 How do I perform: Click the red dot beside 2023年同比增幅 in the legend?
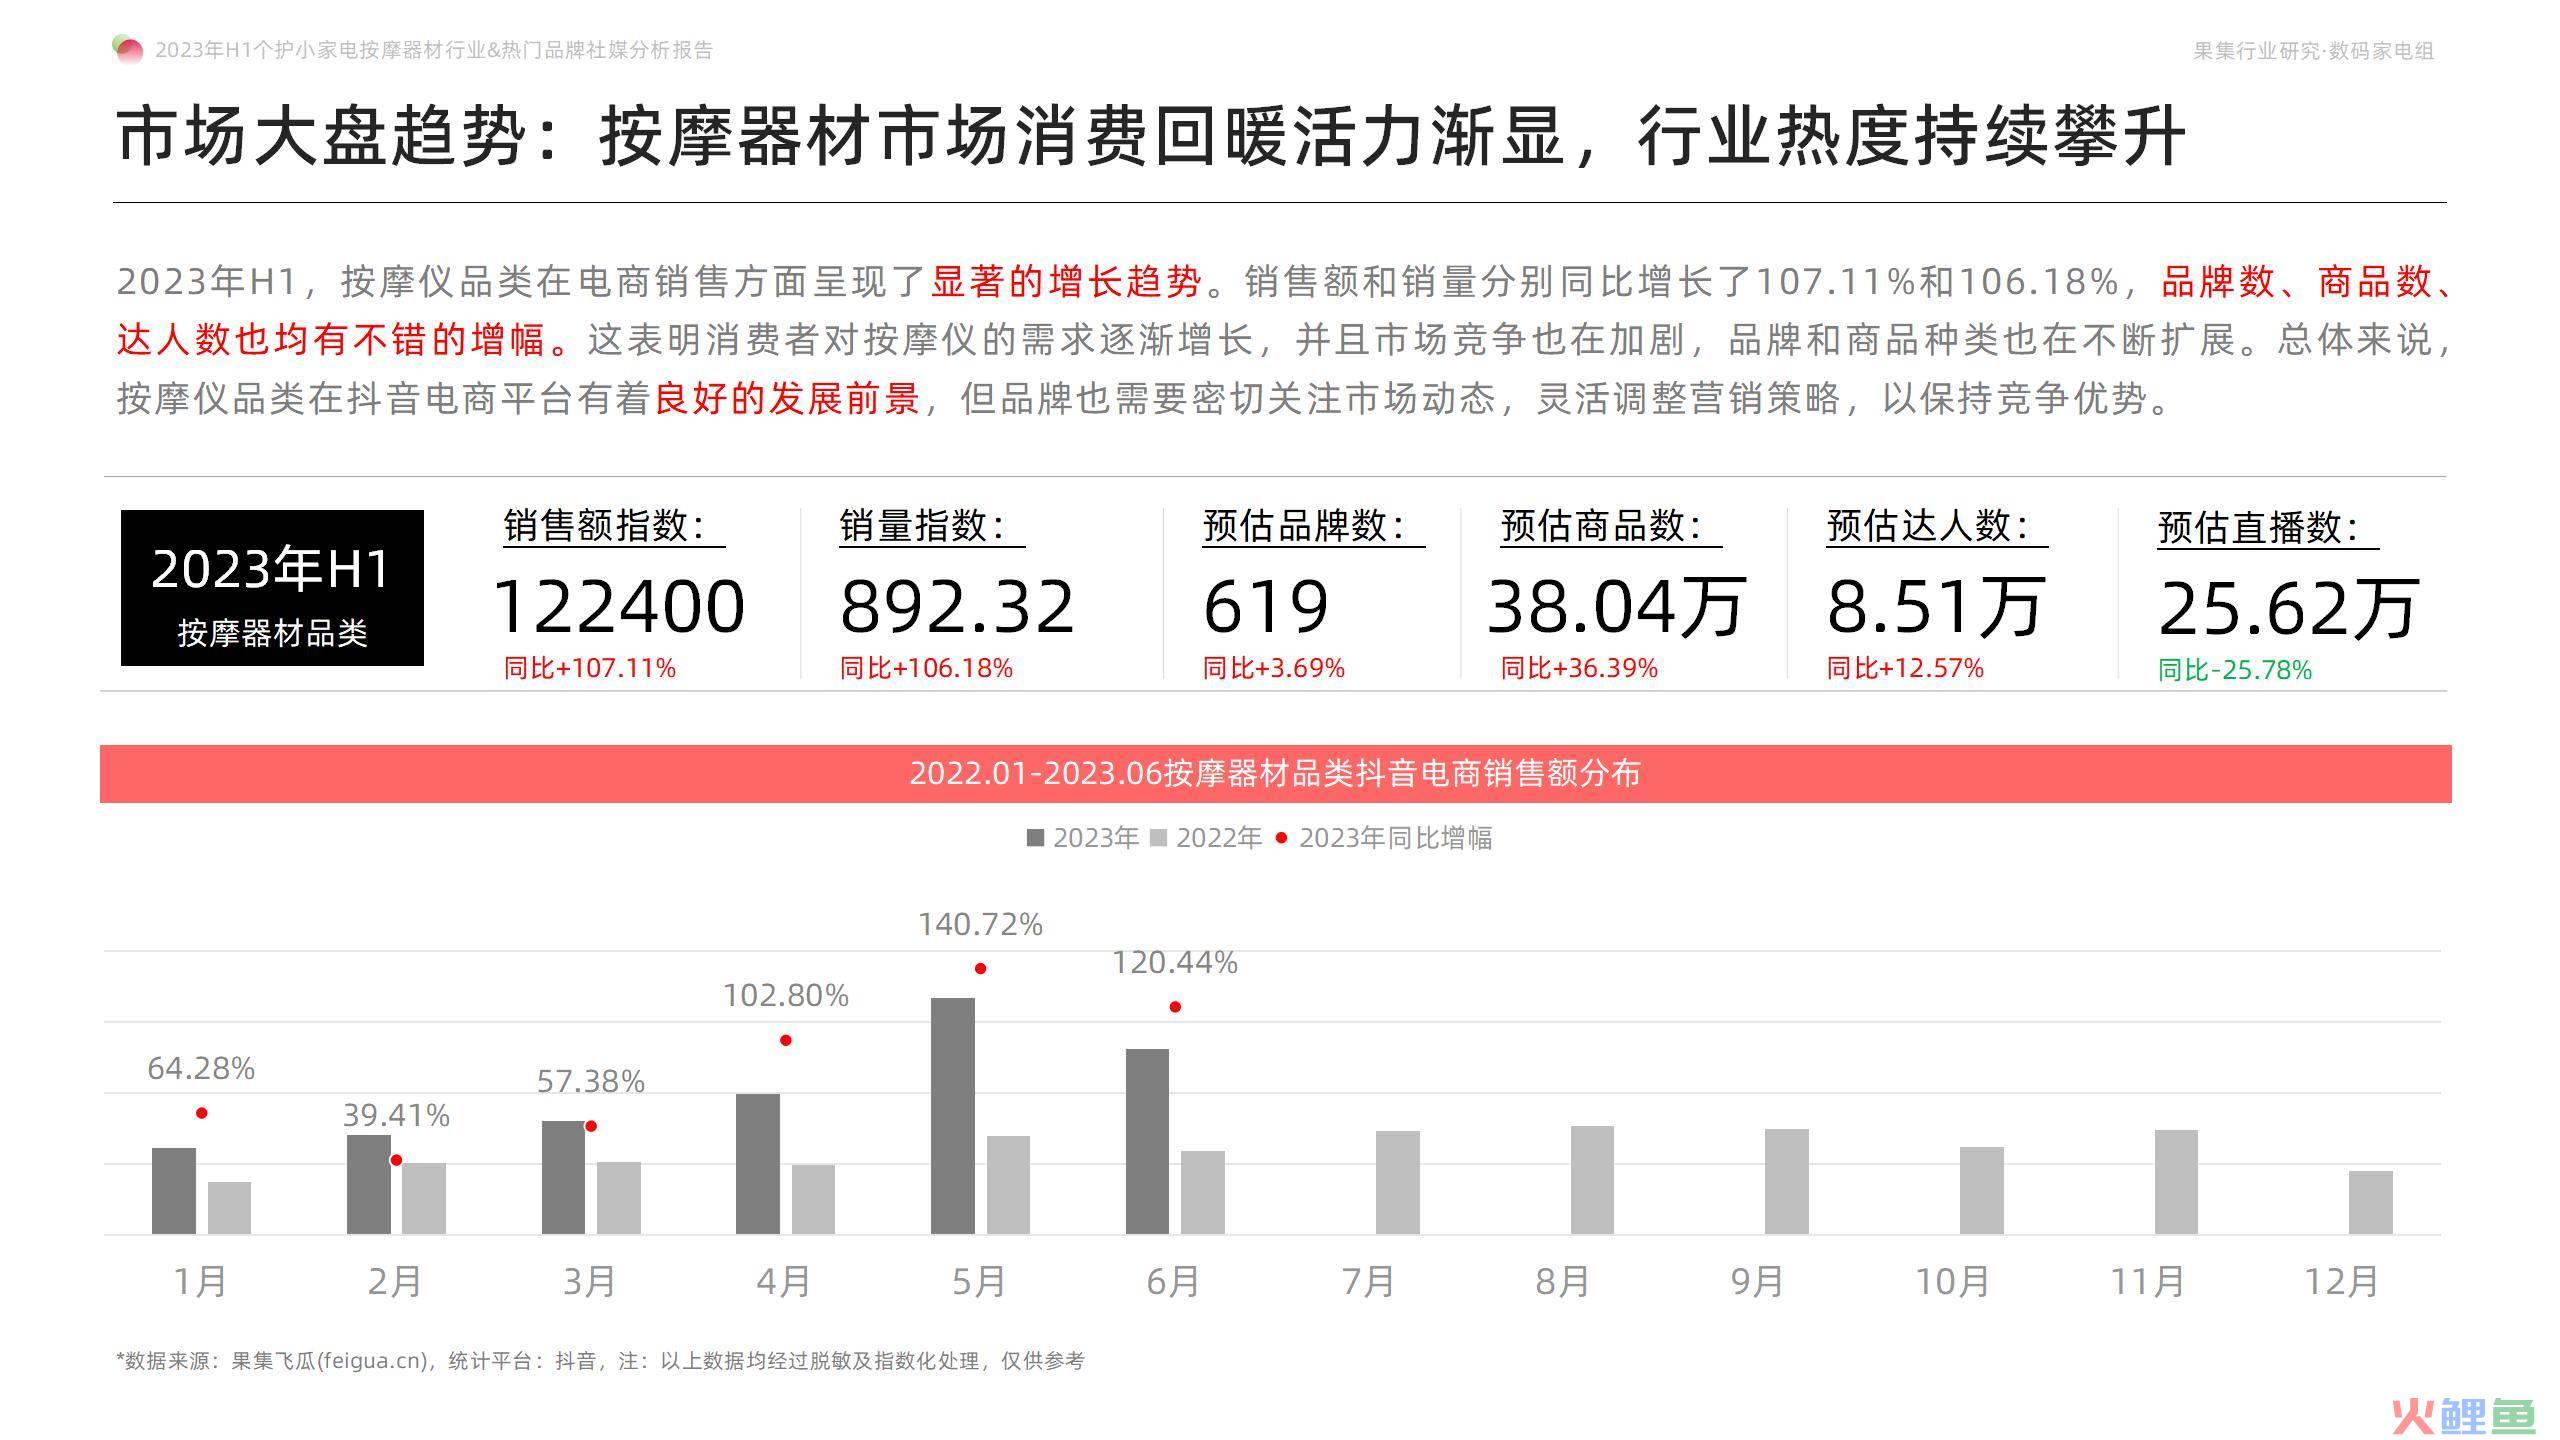tap(1281, 838)
